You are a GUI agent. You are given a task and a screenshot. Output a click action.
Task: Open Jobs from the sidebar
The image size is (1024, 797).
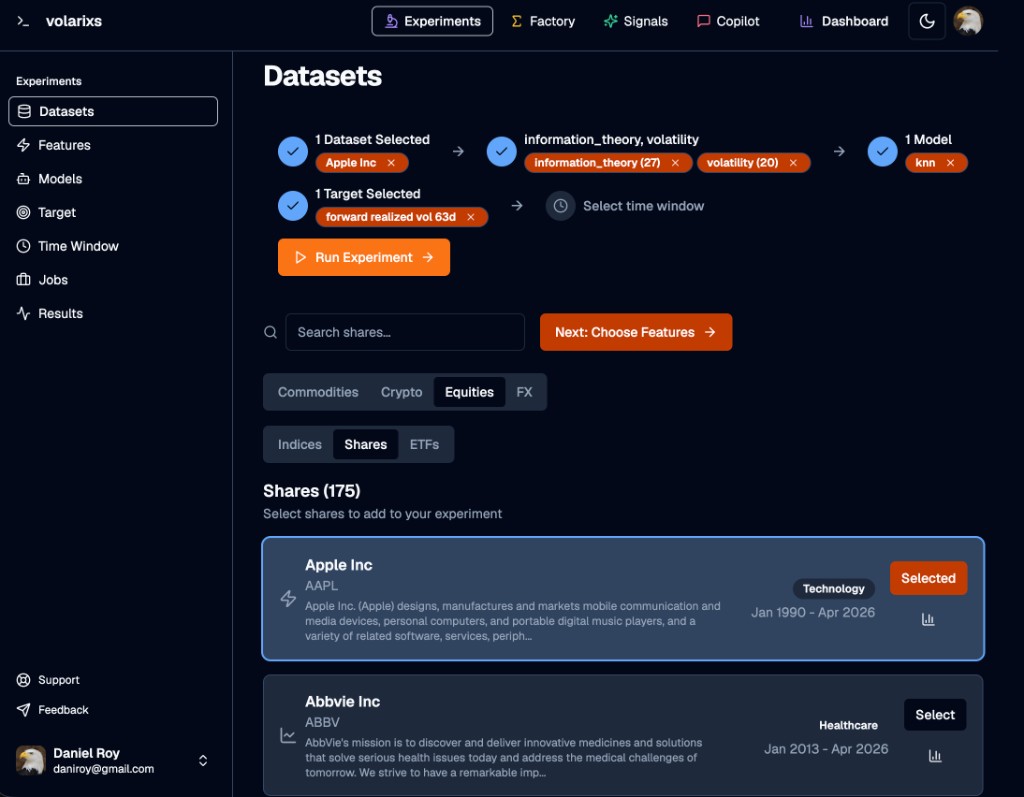point(53,279)
